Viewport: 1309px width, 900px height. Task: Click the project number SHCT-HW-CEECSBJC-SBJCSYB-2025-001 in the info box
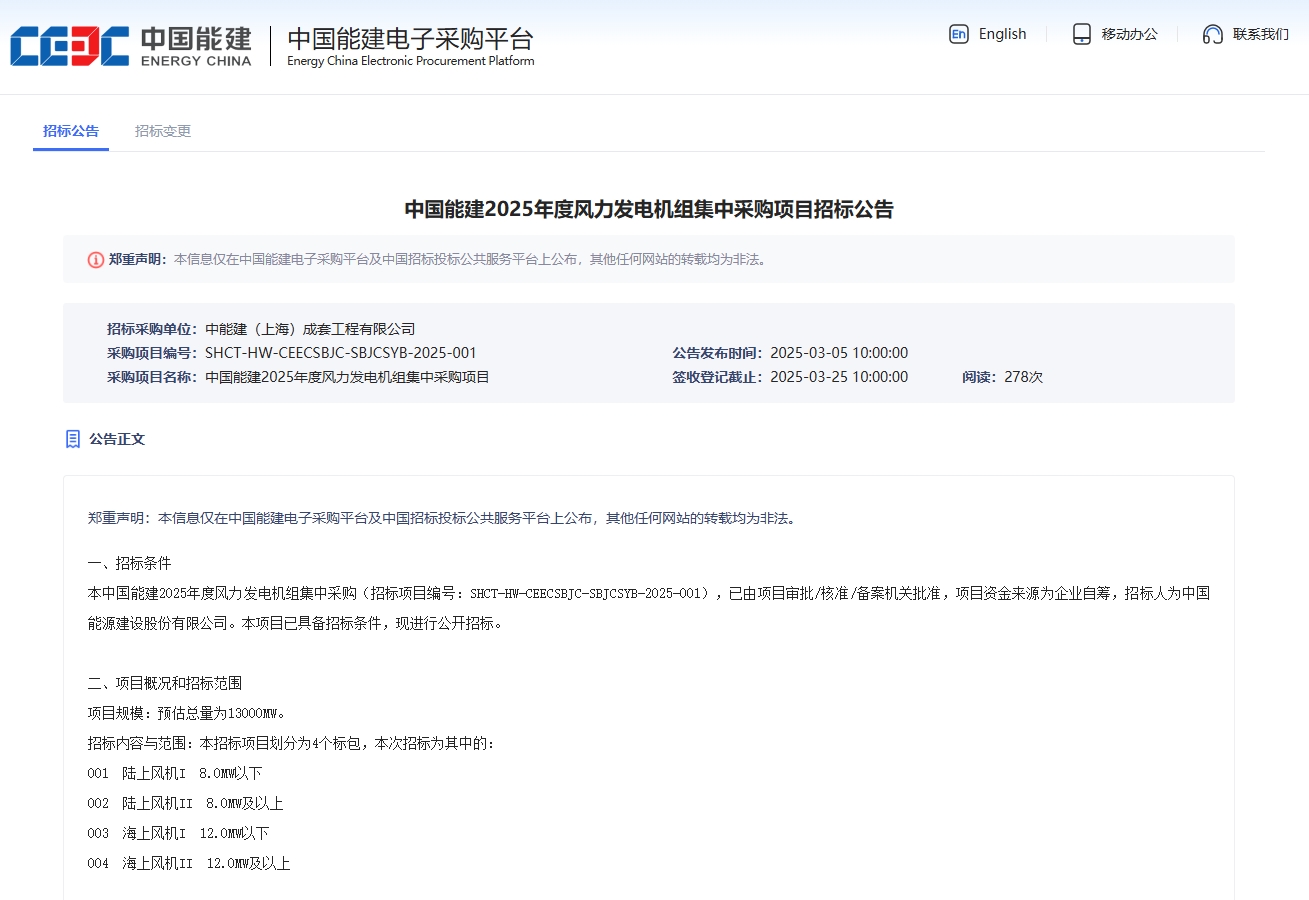coord(341,353)
